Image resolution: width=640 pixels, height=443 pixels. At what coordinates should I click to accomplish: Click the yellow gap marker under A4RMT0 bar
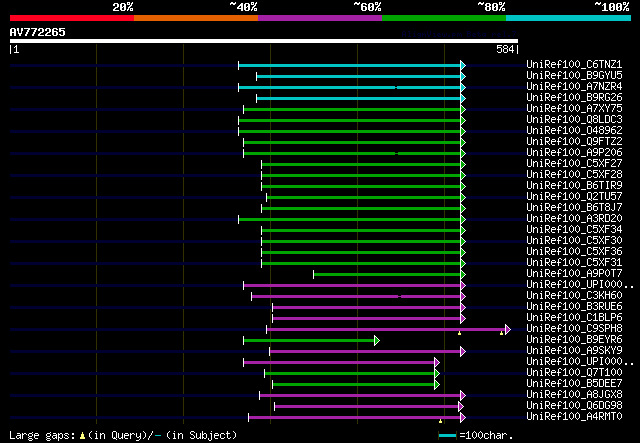(x=440, y=421)
